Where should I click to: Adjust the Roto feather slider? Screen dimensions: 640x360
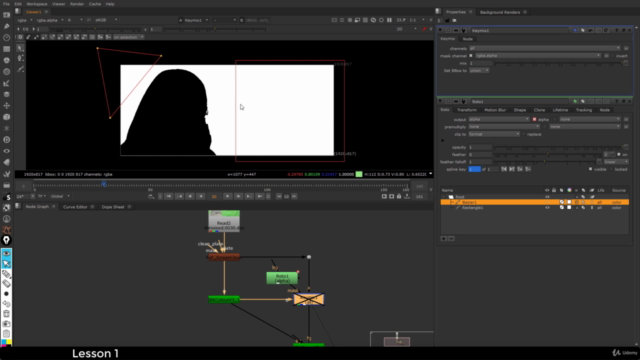pos(548,154)
